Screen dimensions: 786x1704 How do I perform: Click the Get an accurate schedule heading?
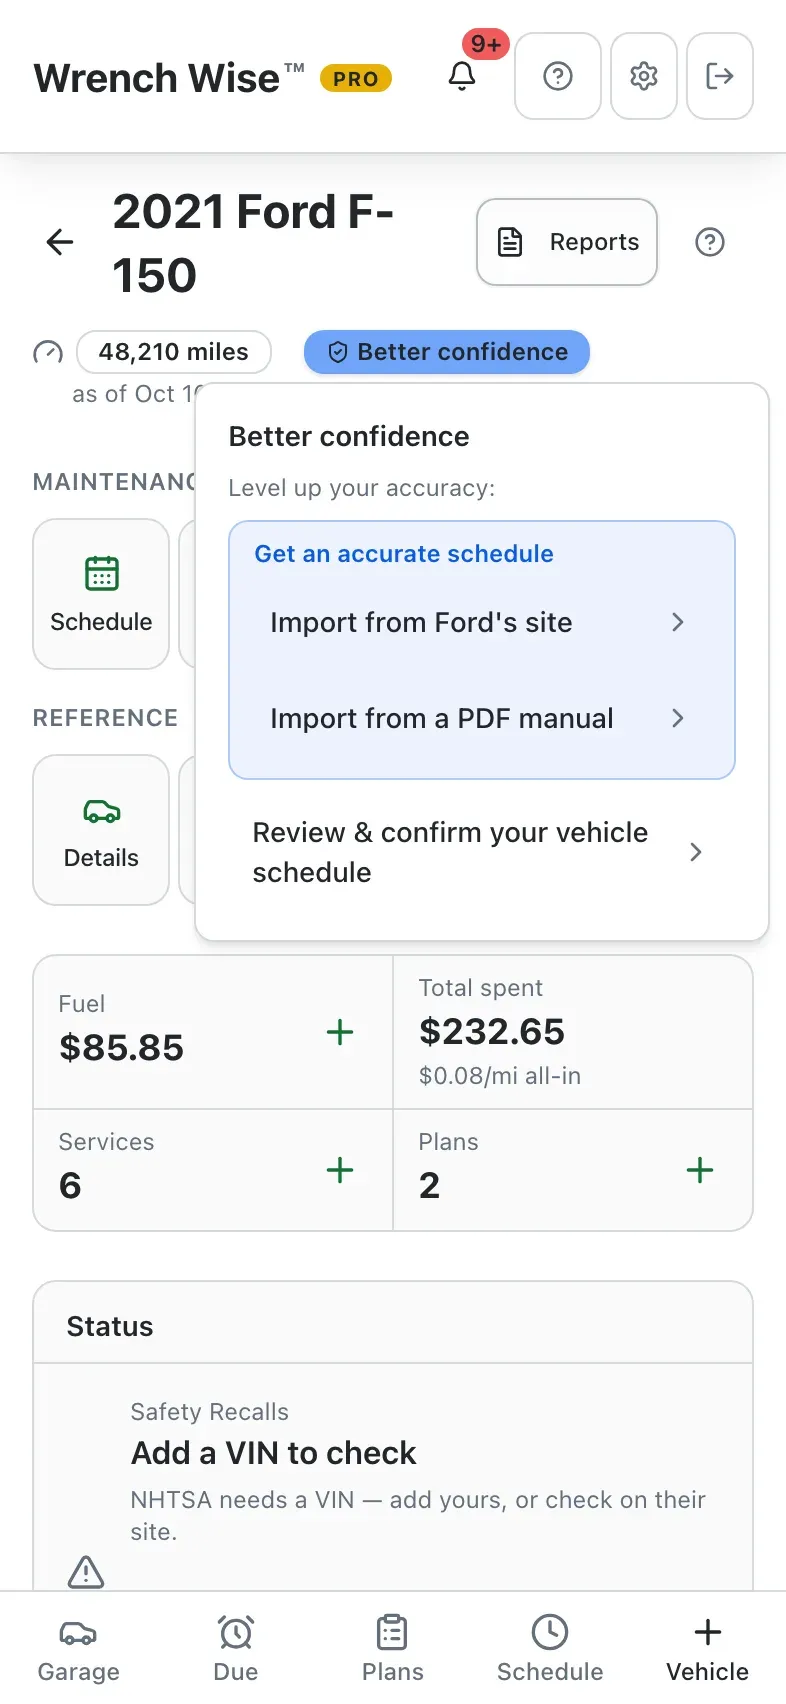point(404,554)
